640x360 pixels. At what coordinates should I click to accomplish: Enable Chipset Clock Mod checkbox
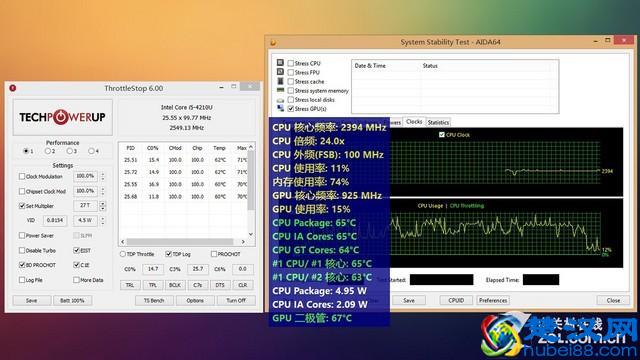22,191
